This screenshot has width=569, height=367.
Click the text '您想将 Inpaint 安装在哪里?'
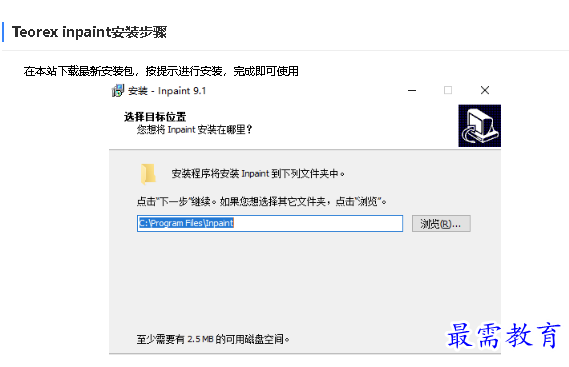[x=194, y=130]
